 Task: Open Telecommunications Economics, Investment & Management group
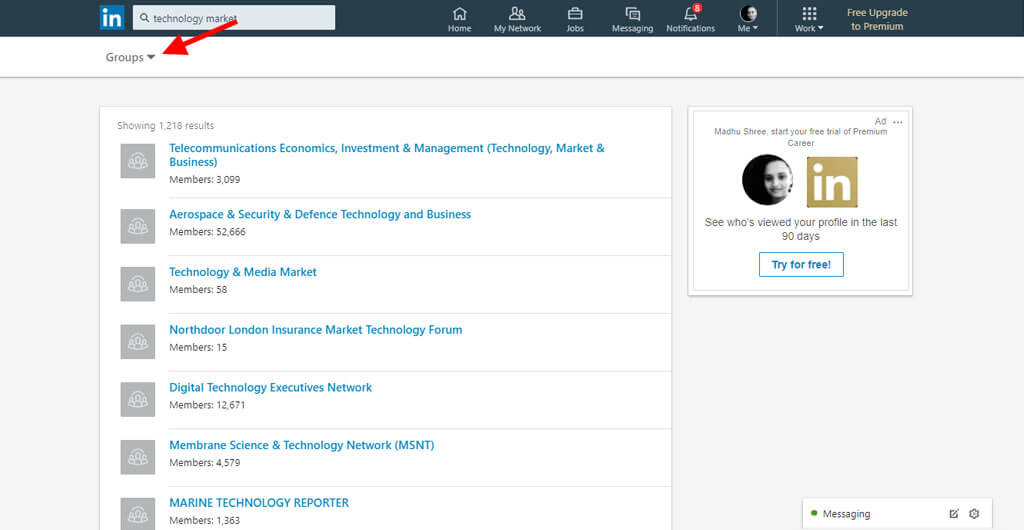coord(387,155)
